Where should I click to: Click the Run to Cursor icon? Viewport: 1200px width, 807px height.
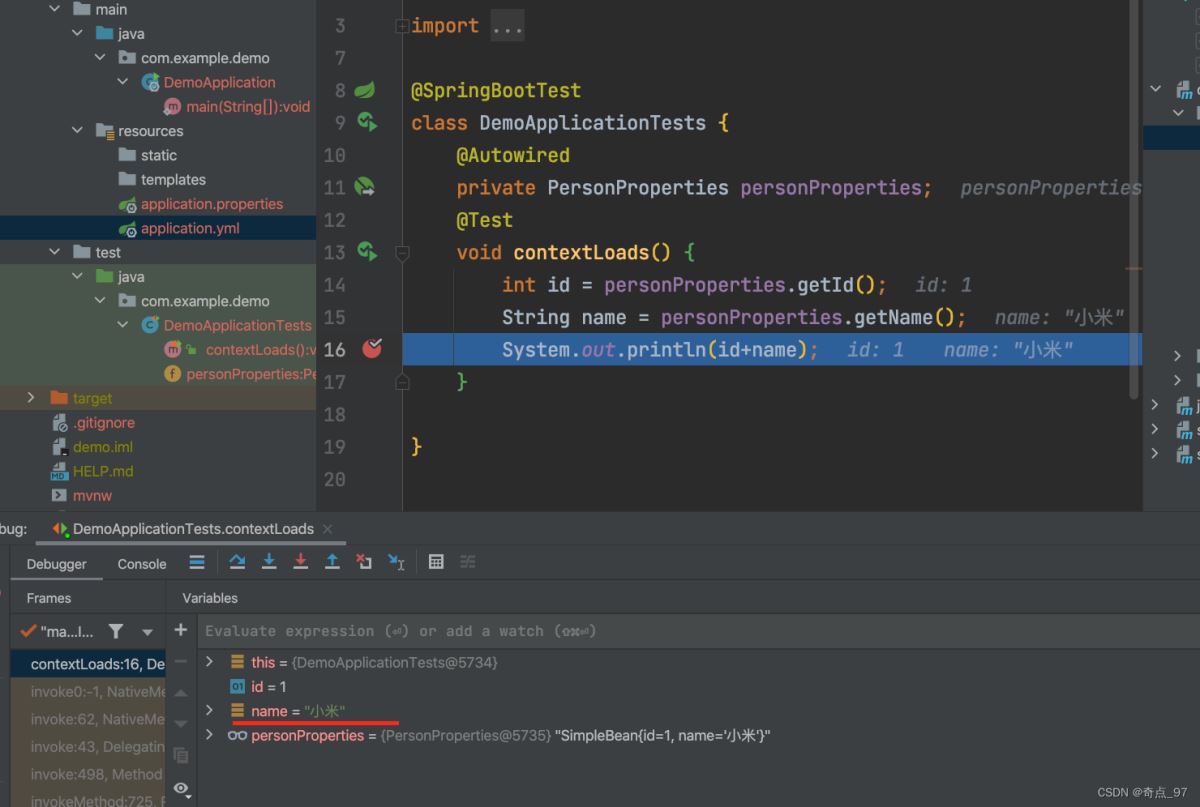click(396, 562)
